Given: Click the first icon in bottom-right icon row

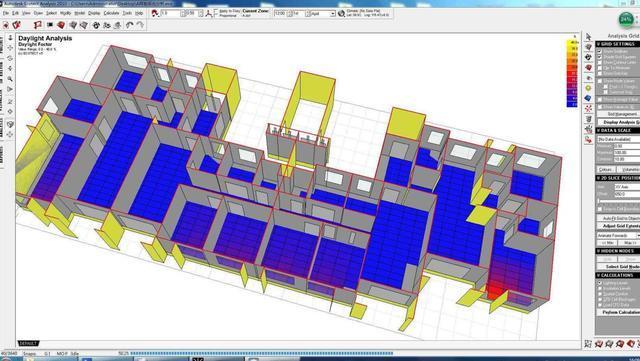Looking at the screenshot, I should [x=588, y=344].
